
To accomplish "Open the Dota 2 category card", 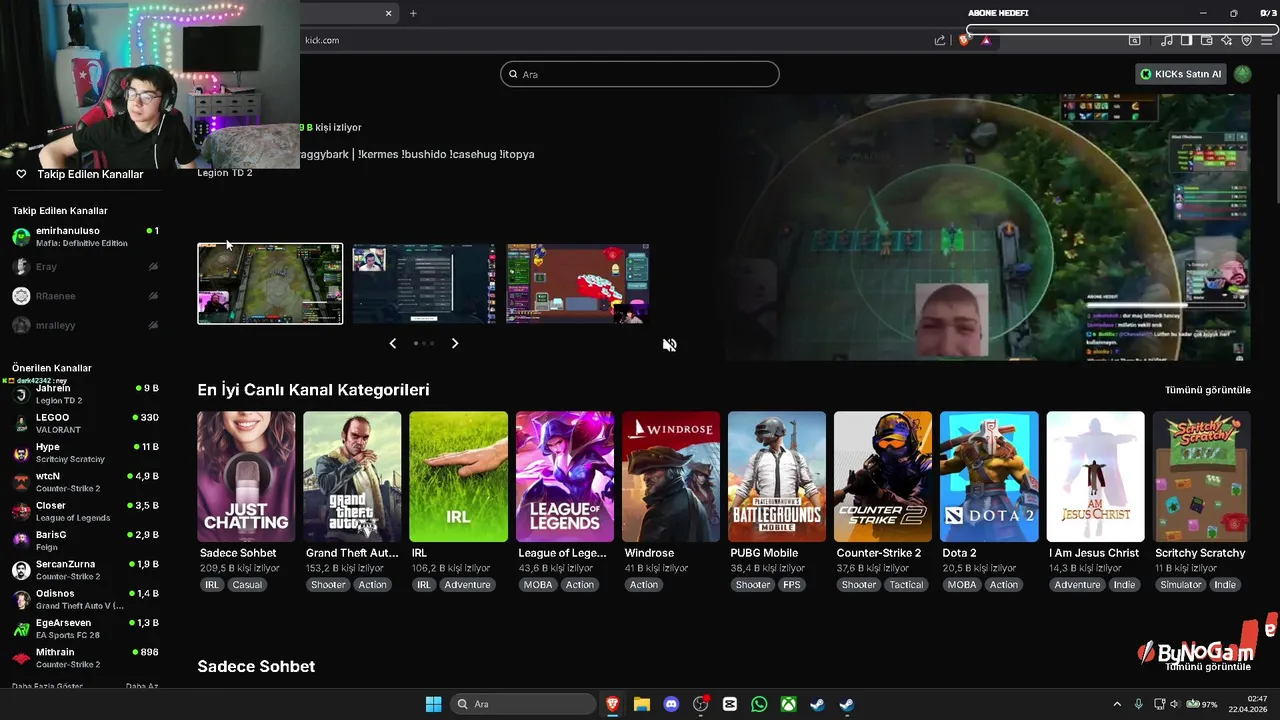I will (x=989, y=477).
